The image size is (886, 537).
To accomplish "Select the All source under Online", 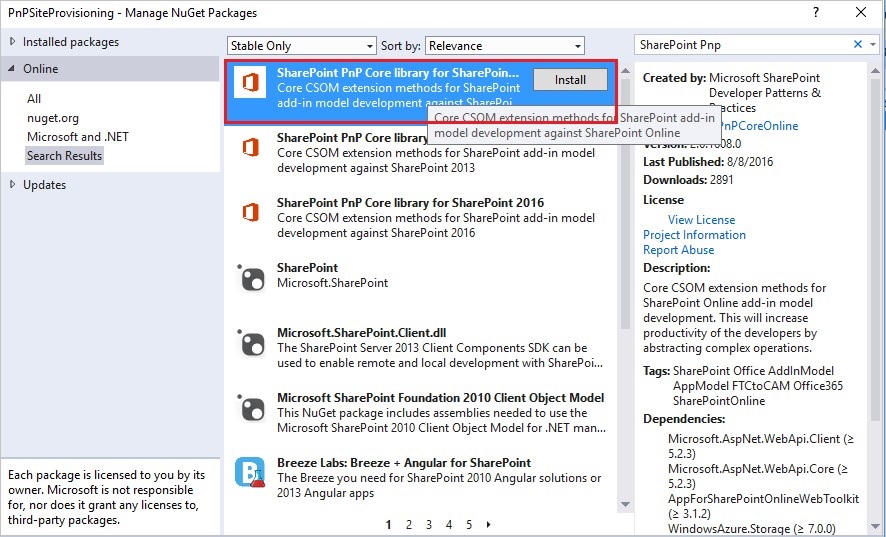I will tap(34, 98).
